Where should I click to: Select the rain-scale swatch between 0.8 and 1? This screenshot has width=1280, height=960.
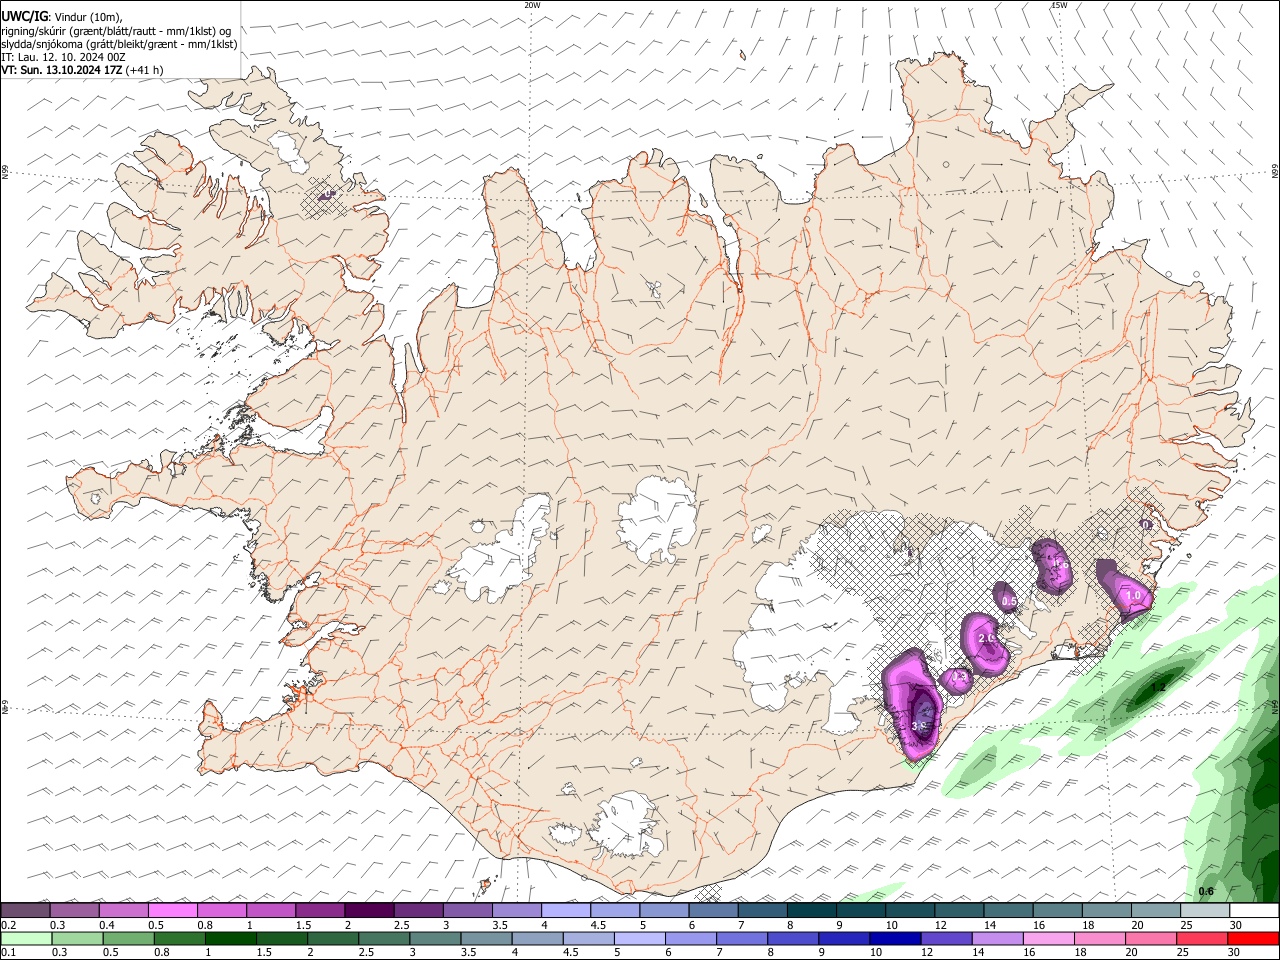tap(179, 938)
